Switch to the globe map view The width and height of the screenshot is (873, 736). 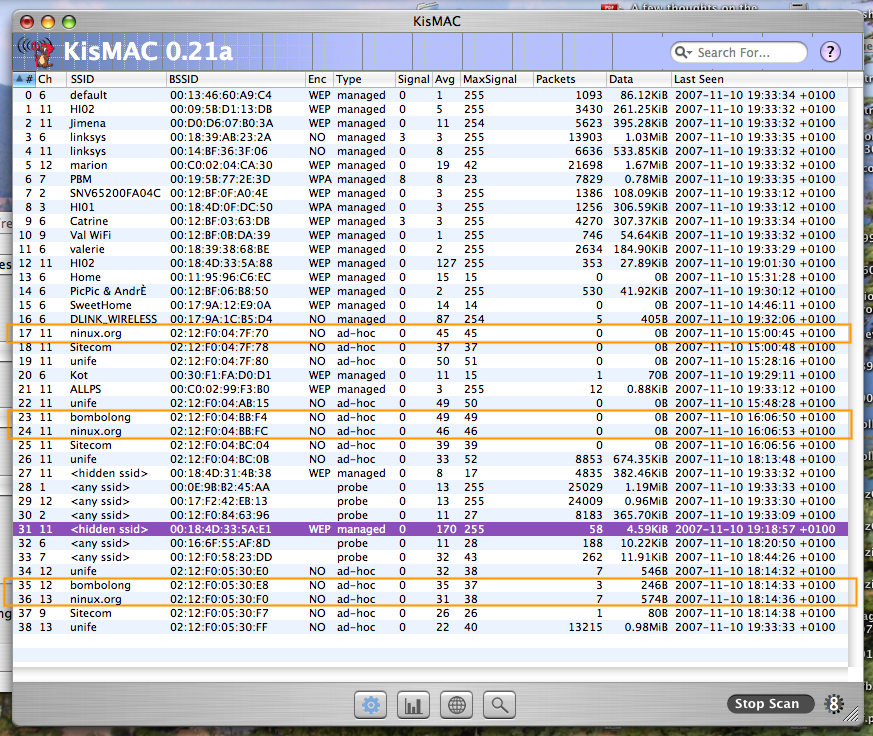pyautogui.click(x=456, y=705)
